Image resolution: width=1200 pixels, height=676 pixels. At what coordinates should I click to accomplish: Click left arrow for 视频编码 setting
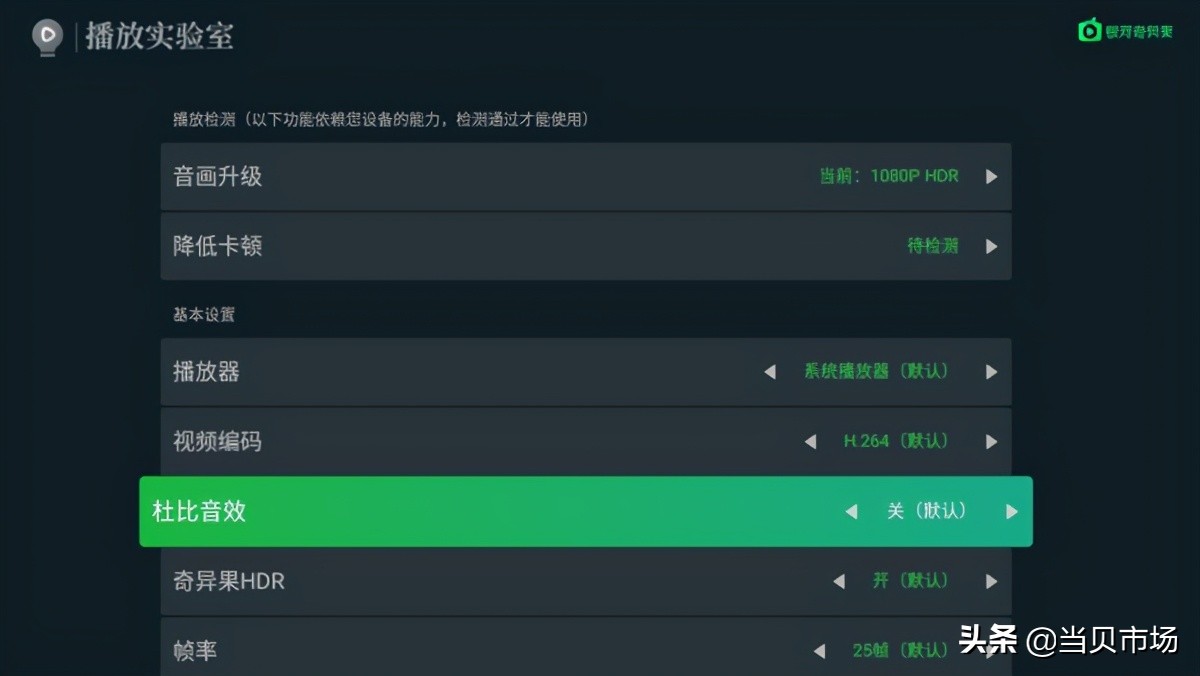810,441
